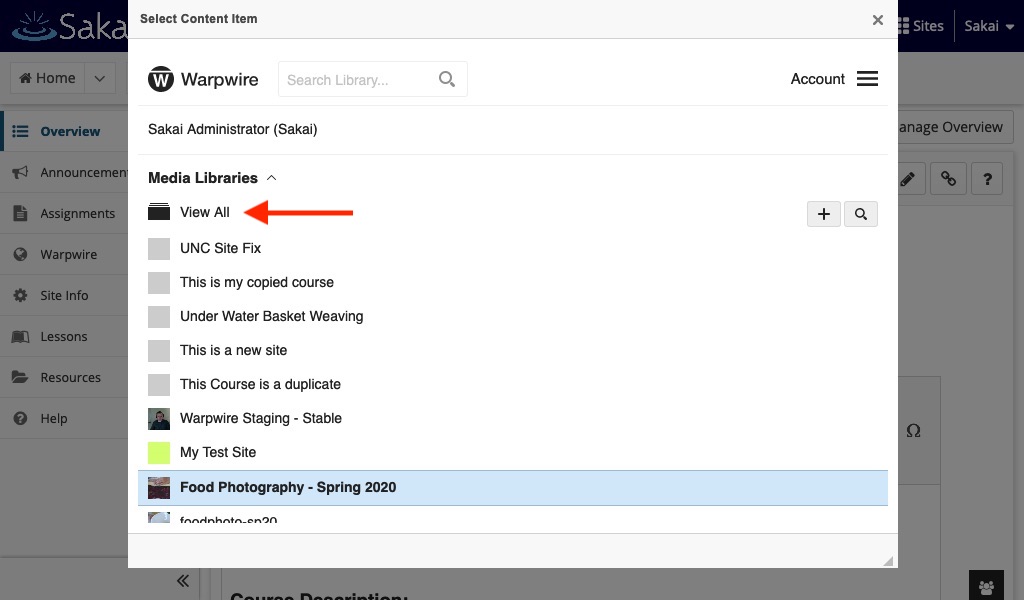The image size is (1024, 600).
Task: Open the UNC Site Fix library
Action: pos(220,248)
